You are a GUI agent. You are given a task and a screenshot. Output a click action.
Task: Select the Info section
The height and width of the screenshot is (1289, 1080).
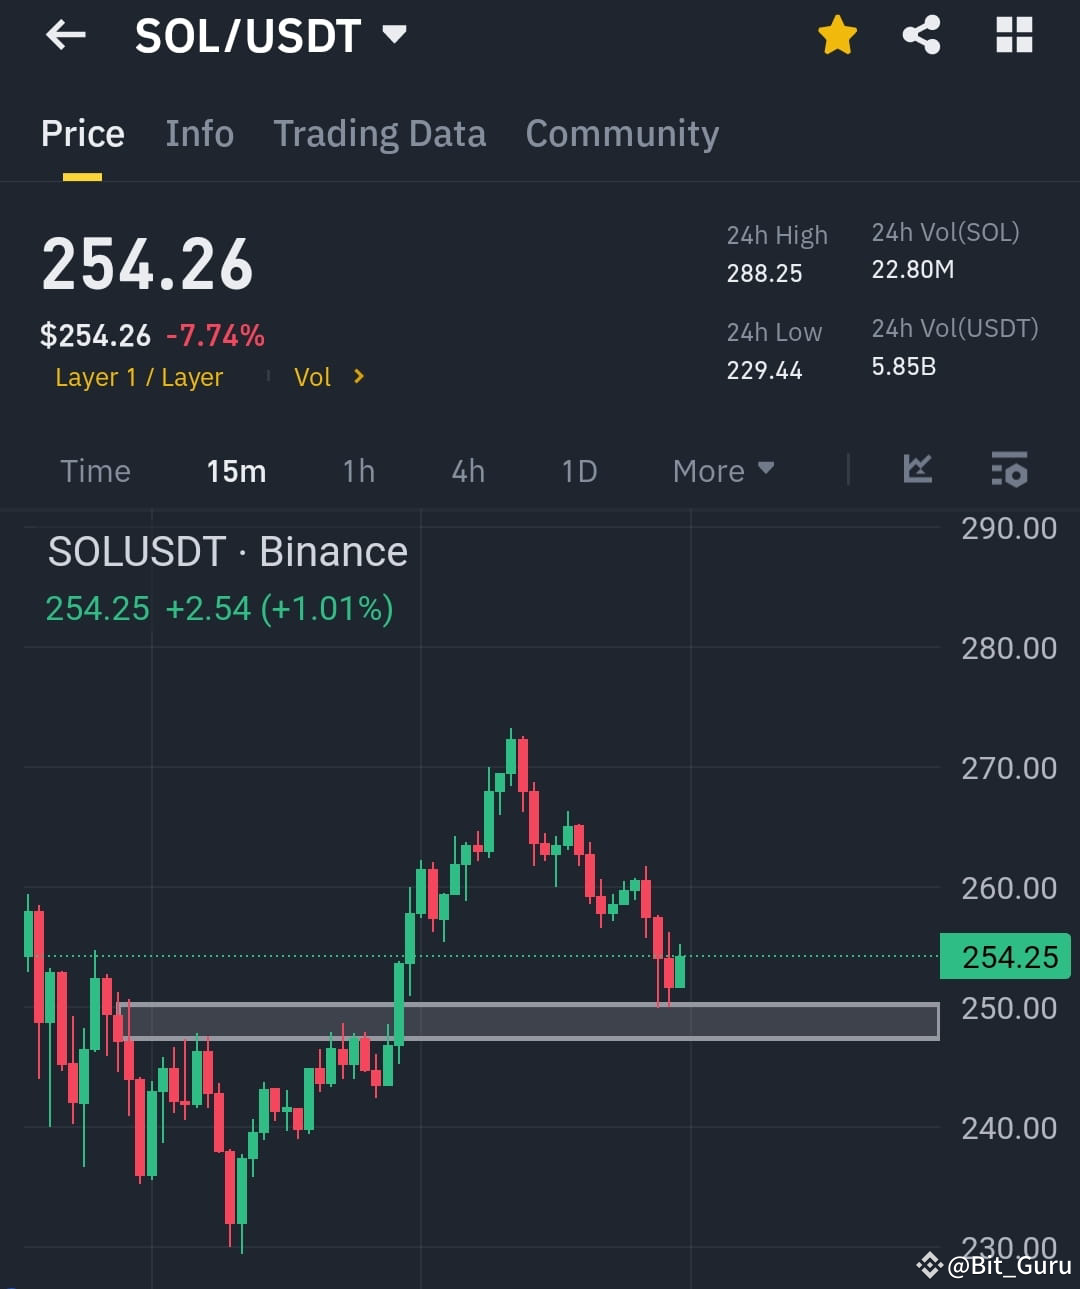click(x=199, y=133)
